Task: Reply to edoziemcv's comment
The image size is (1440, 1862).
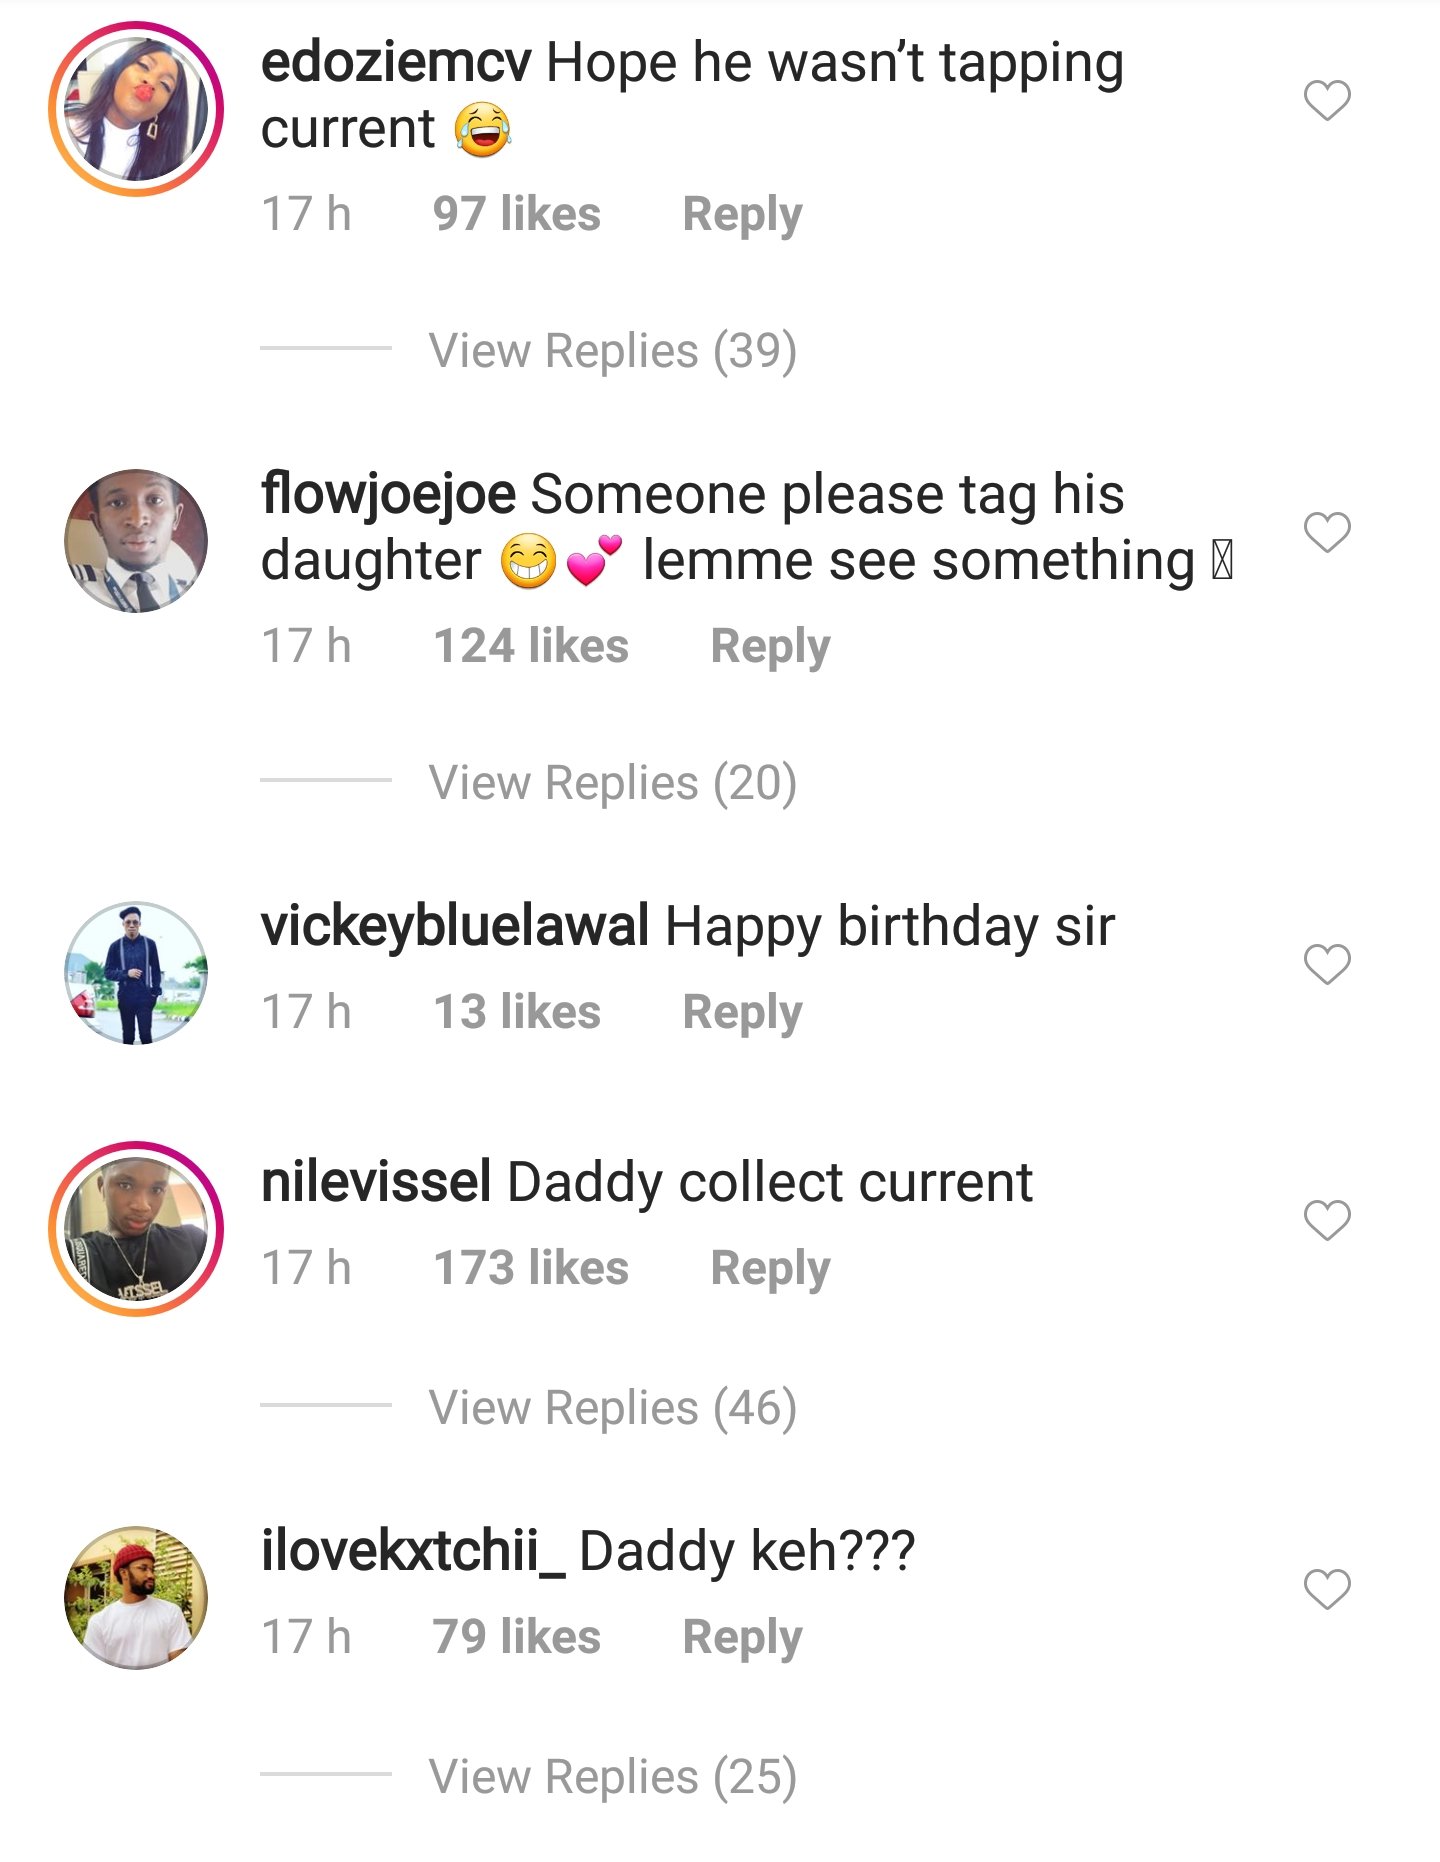Action: 742,215
